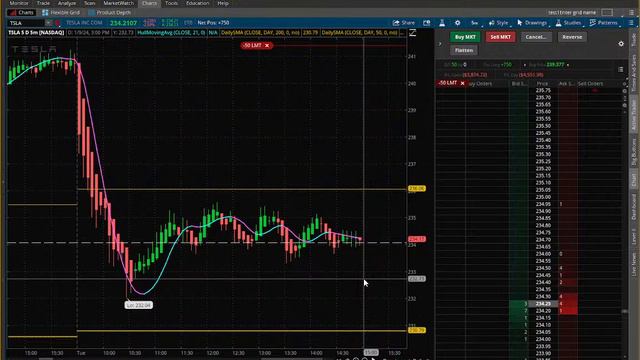Expand the arrow left of Buy MKT
The height and width of the screenshot is (360, 640).
(x=440, y=44)
